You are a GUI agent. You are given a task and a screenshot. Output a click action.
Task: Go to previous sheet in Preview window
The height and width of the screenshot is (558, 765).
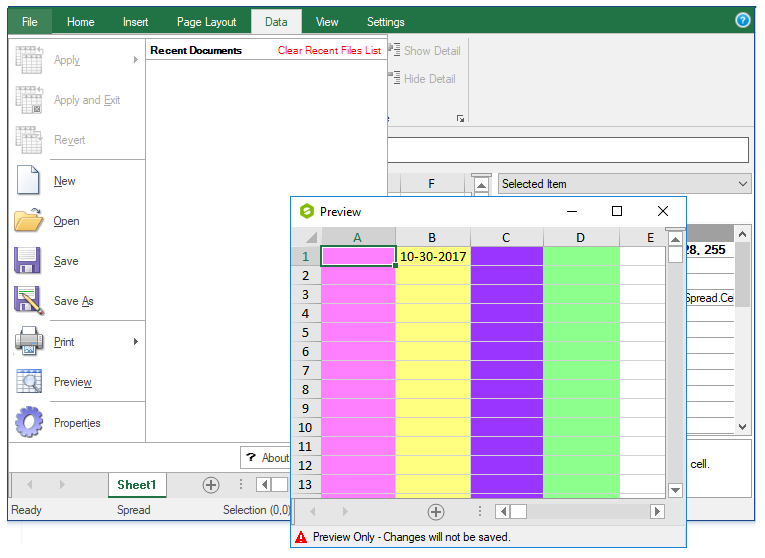coord(313,511)
